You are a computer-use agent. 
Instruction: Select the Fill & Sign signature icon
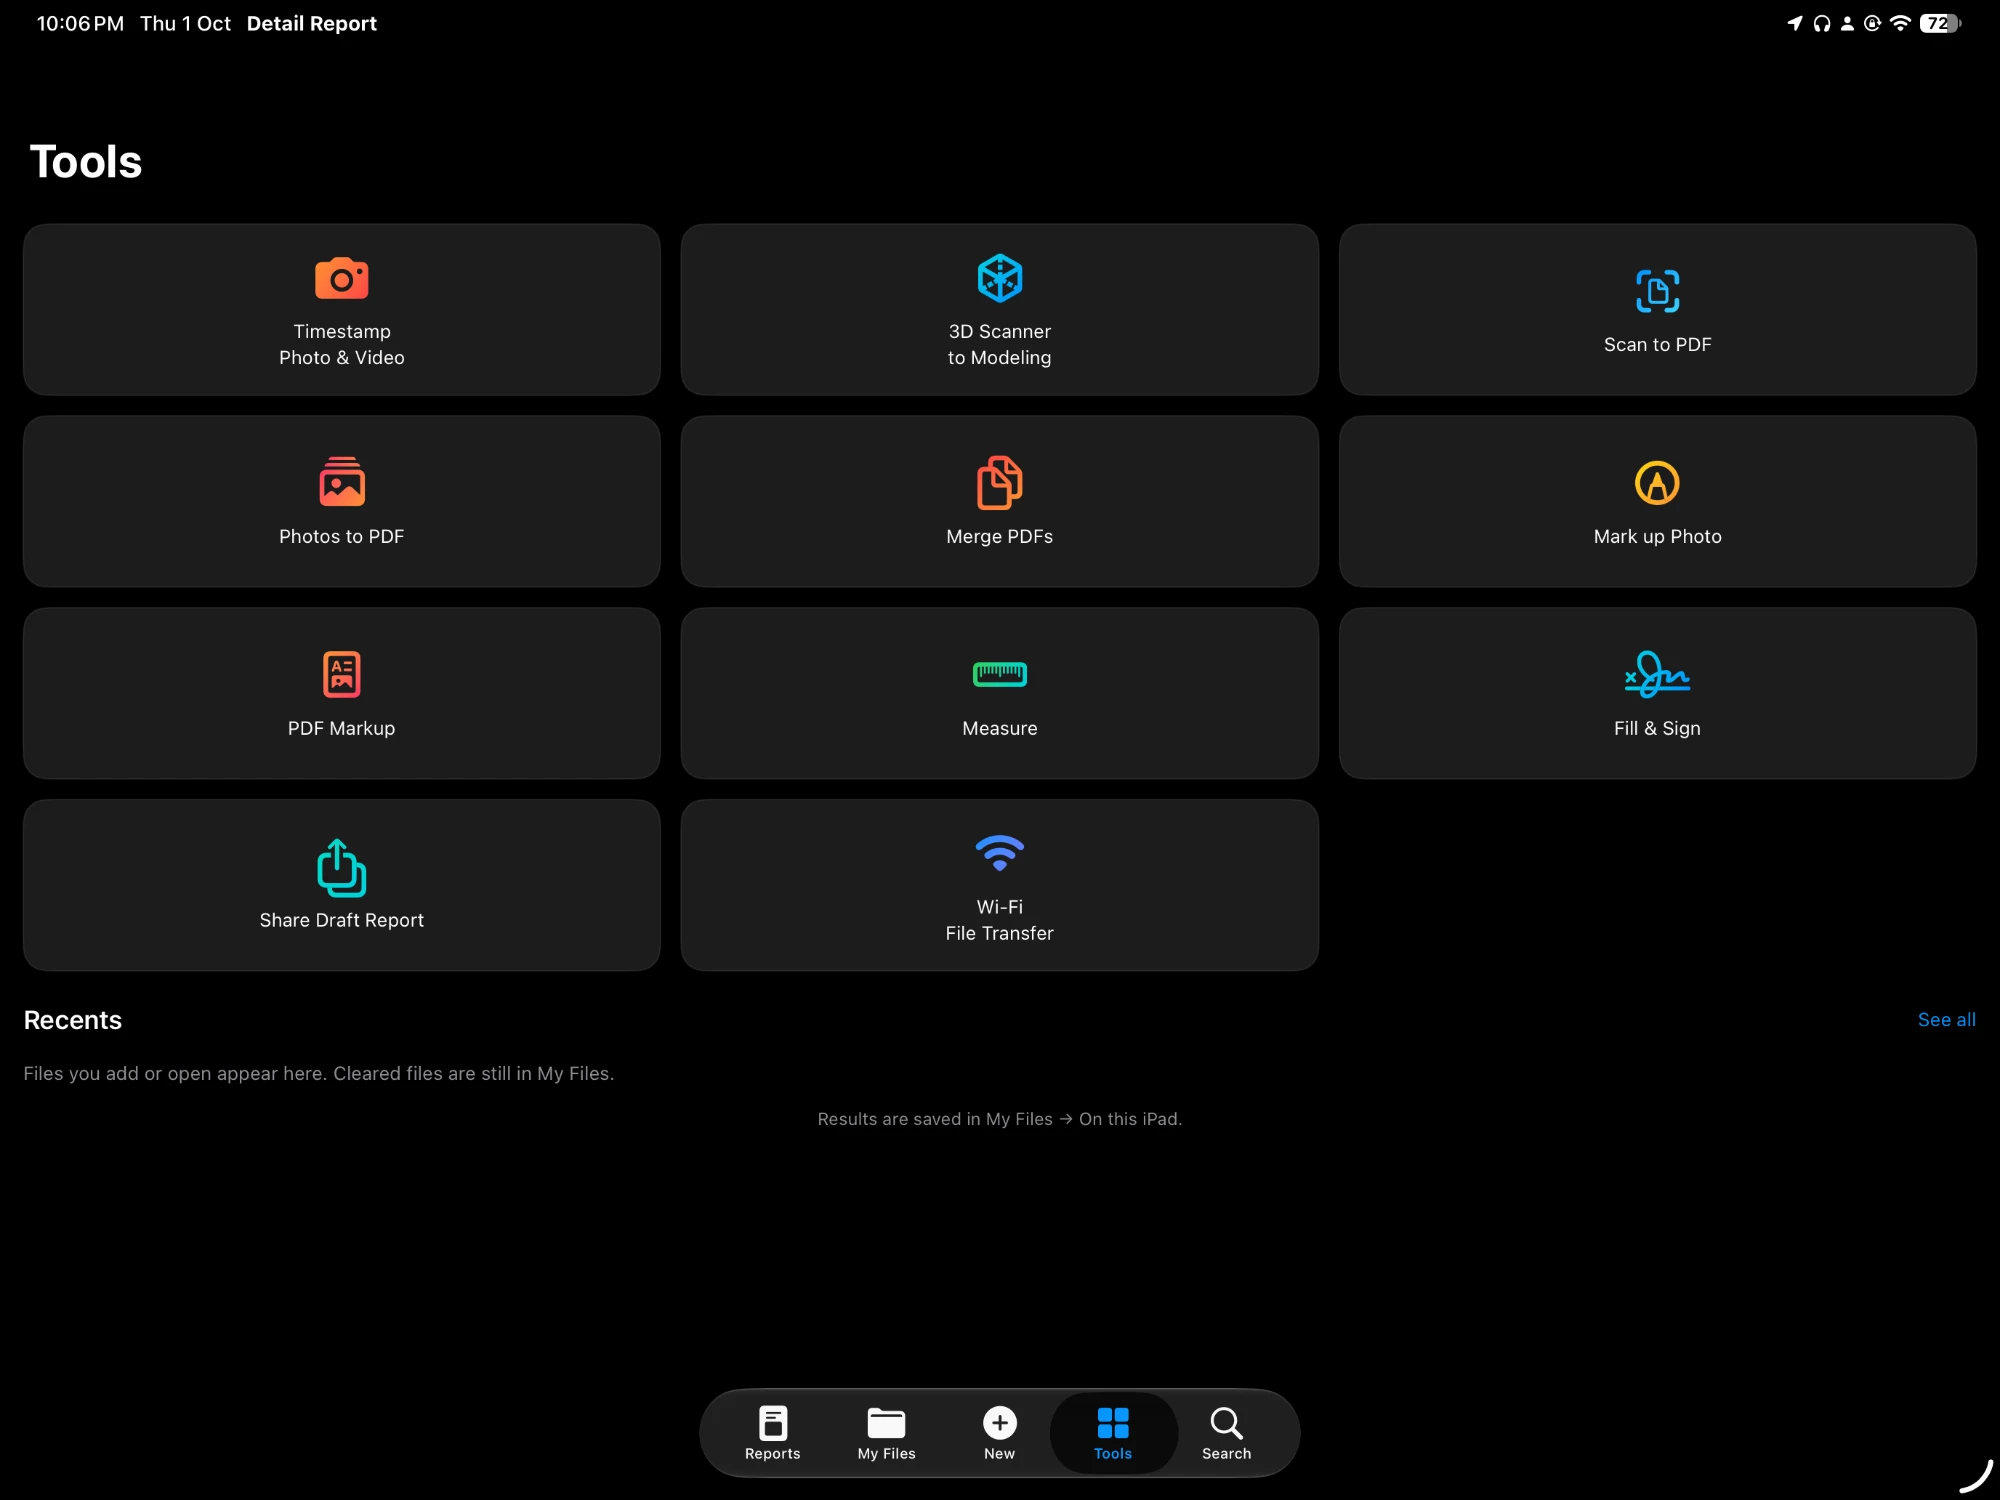pyautogui.click(x=1657, y=674)
